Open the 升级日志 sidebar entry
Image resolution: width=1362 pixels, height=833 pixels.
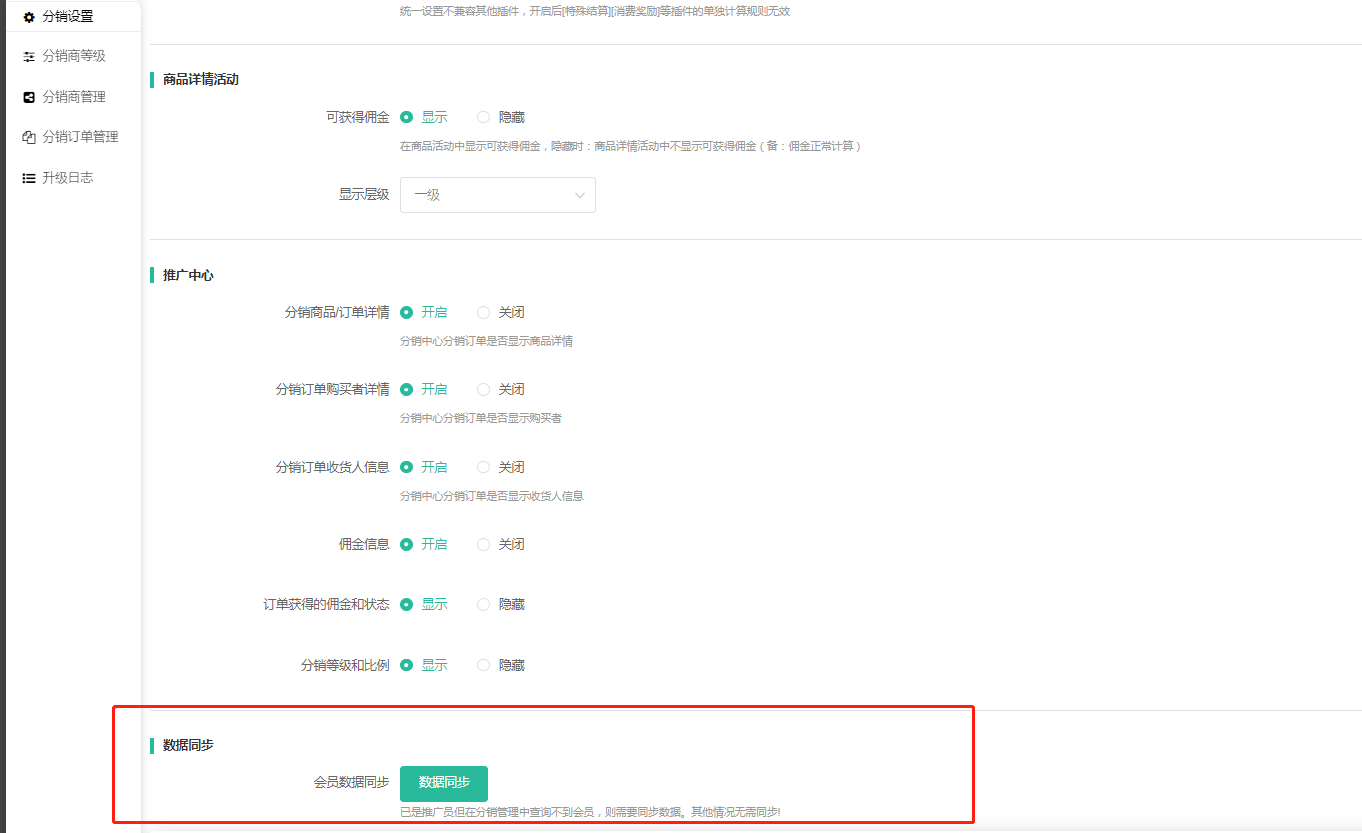pyautogui.click(x=67, y=178)
